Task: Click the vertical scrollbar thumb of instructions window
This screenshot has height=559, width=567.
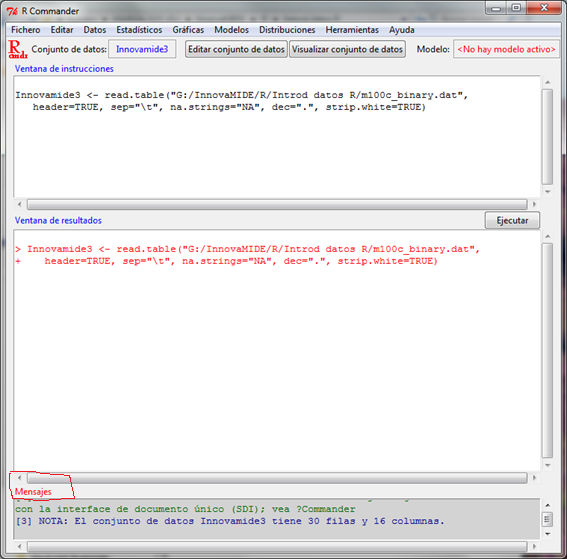Action: tap(547, 137)
